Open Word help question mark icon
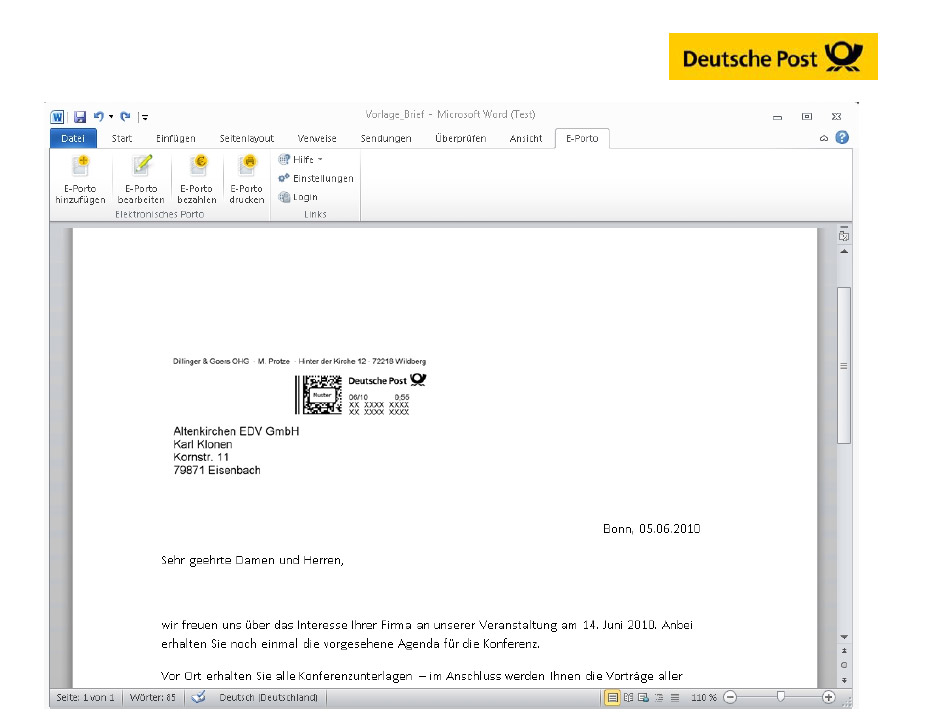The width and height of the screenshot is (926, 726). click(842, 138)
